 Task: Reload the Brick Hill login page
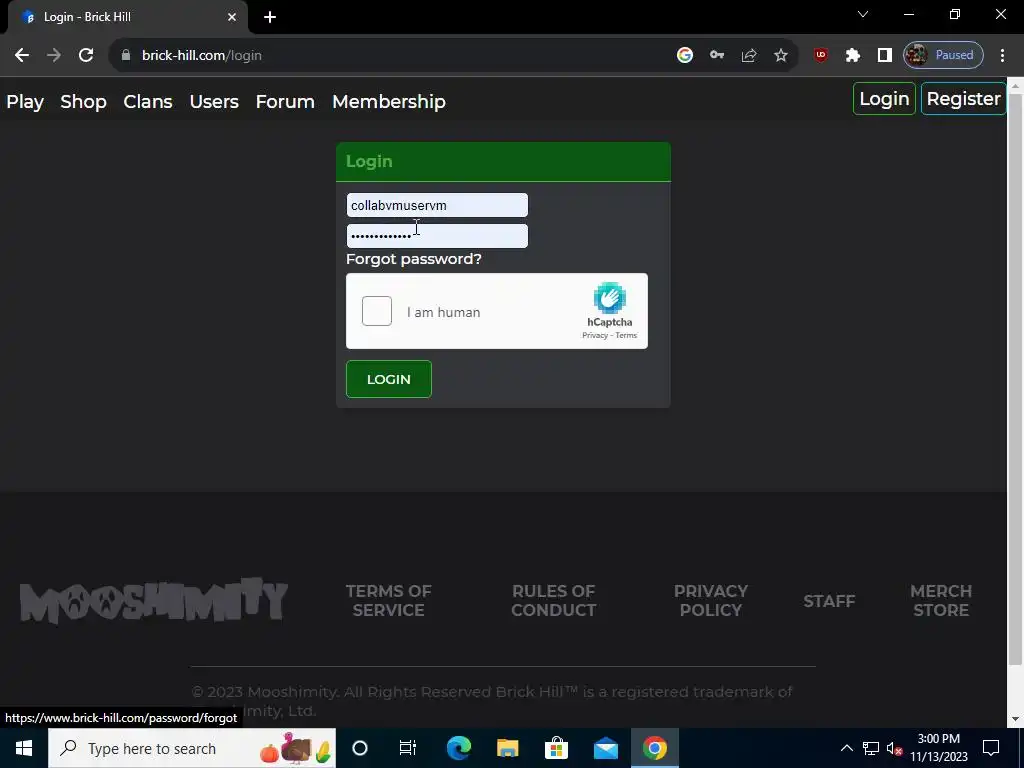pyautogui.click(x=86, y=56)
